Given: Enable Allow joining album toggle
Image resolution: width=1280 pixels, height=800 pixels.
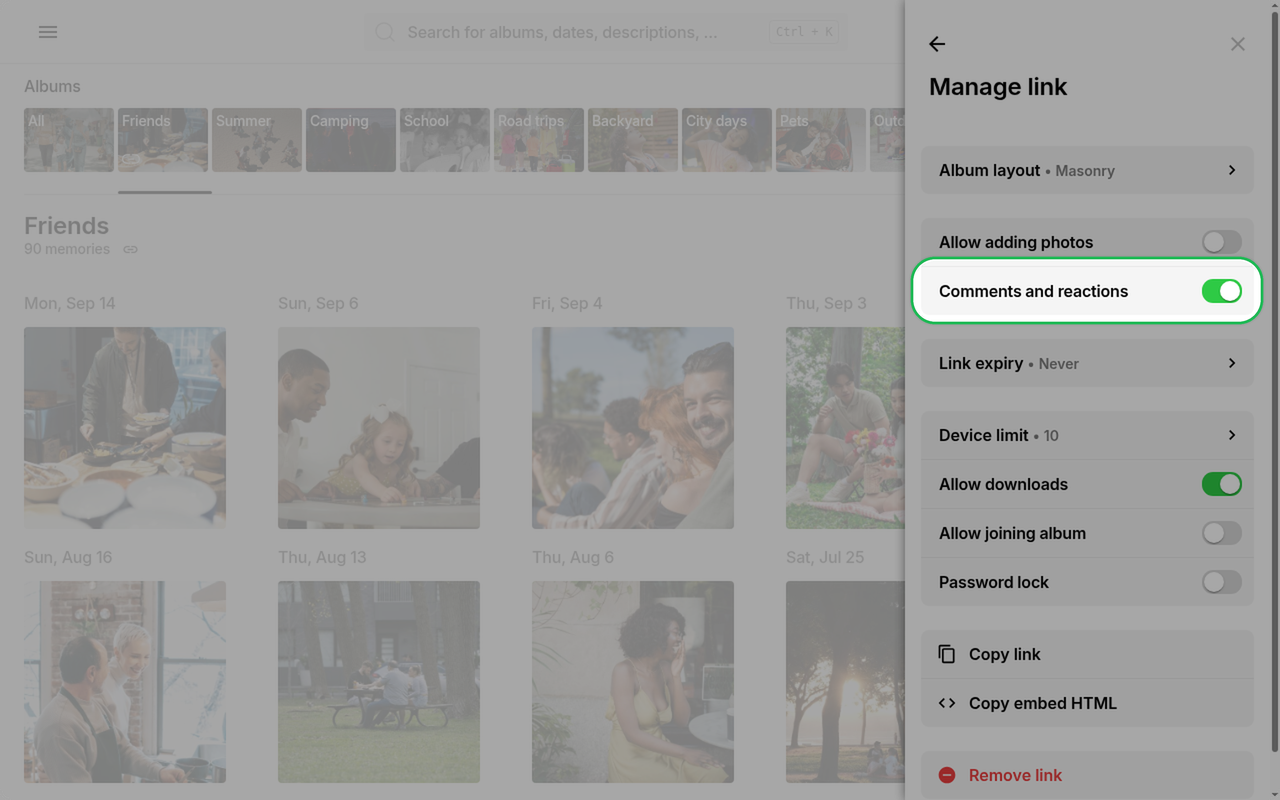Looking at the screenshot, I should [x=1222, y=533].
